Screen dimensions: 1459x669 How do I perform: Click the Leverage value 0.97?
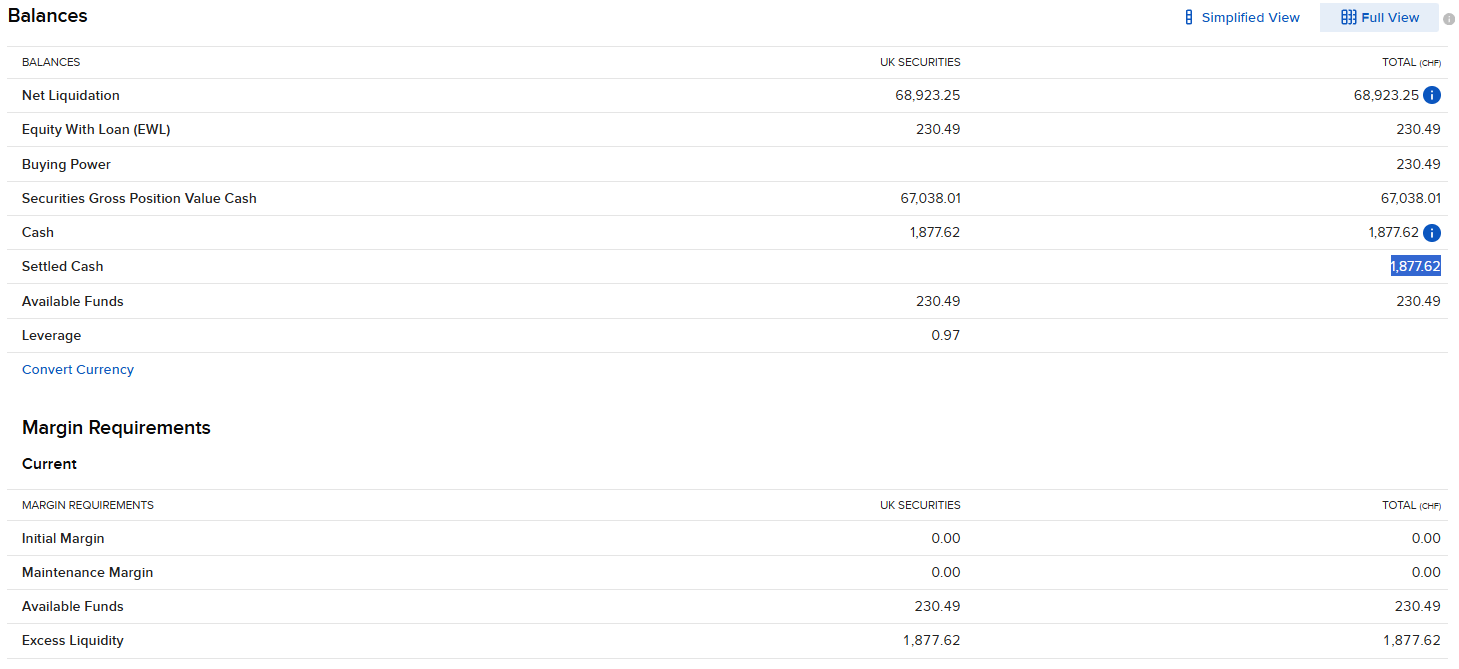[945, 336]
